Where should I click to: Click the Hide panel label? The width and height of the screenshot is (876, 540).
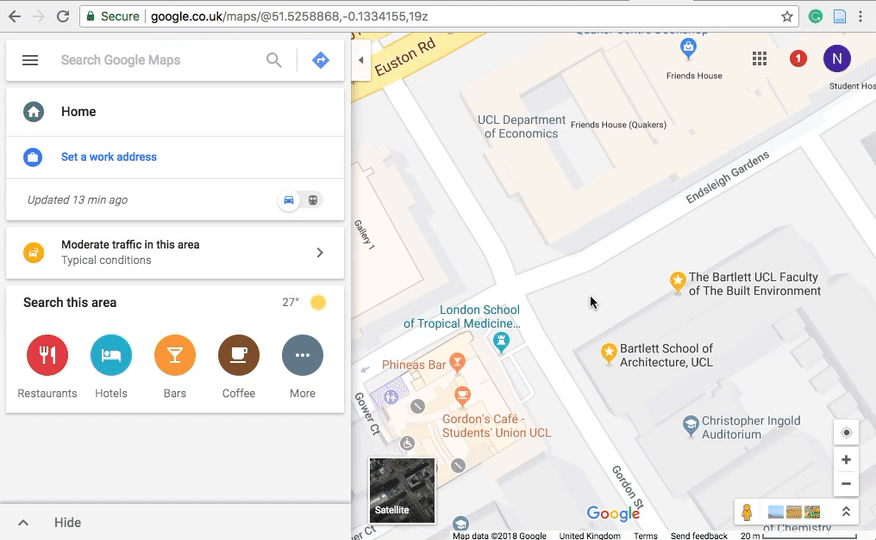[x=68, y=523]
